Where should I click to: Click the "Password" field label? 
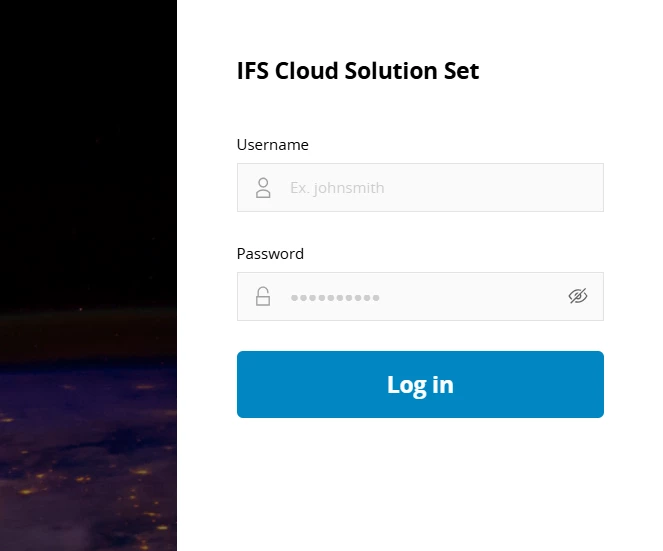point(270,254)
